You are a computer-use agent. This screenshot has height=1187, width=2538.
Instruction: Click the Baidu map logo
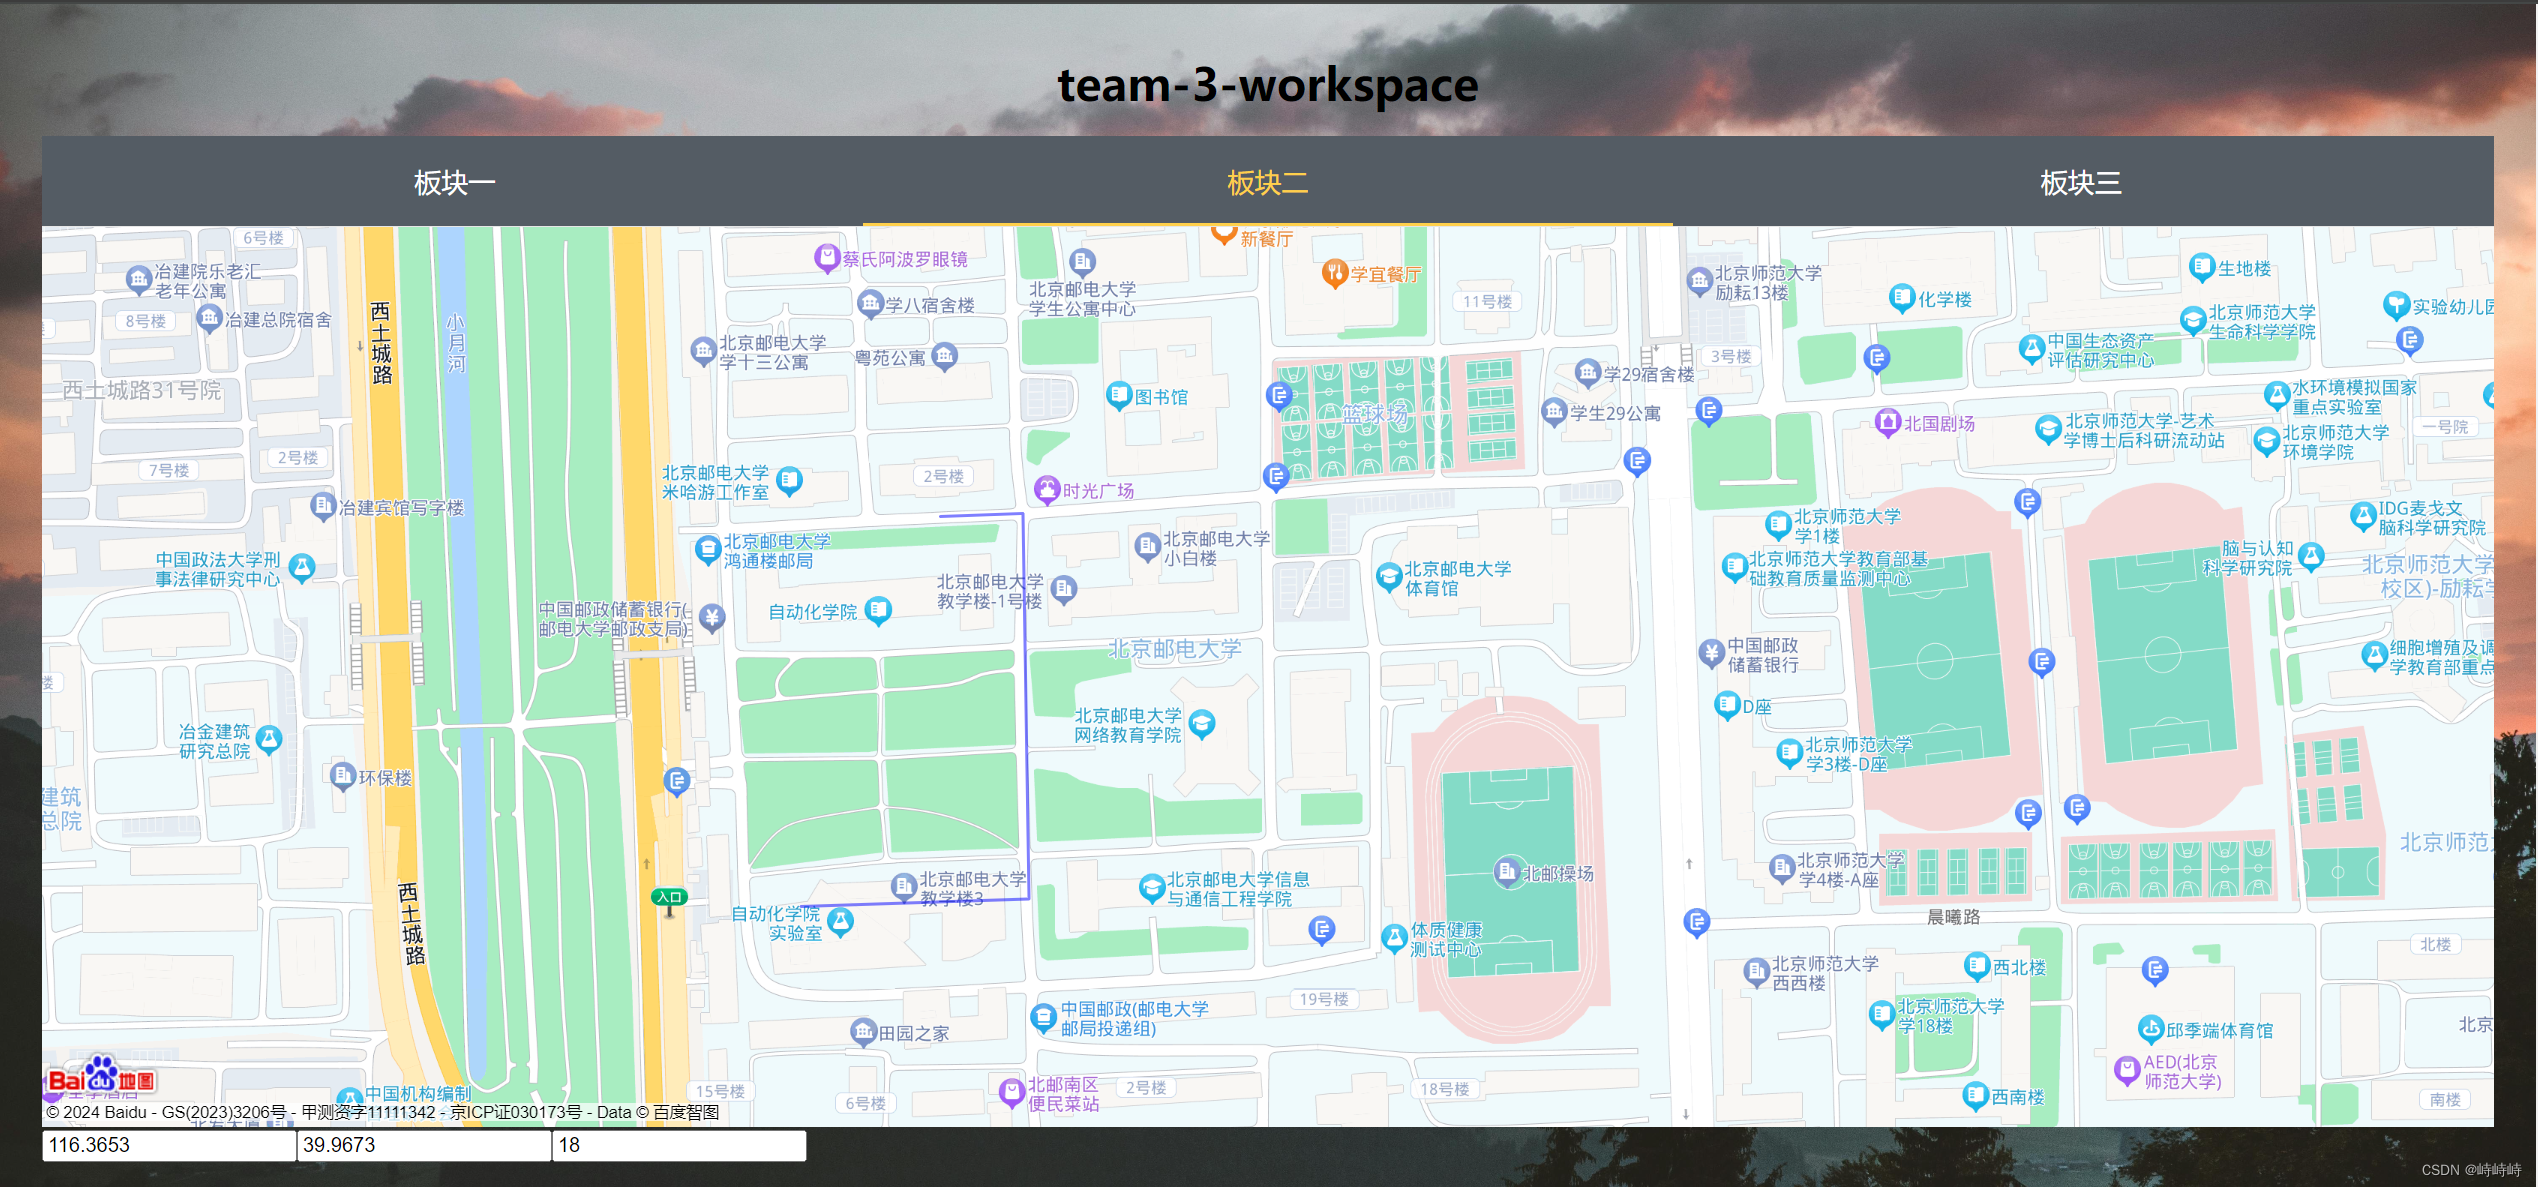pos(101,1076)
